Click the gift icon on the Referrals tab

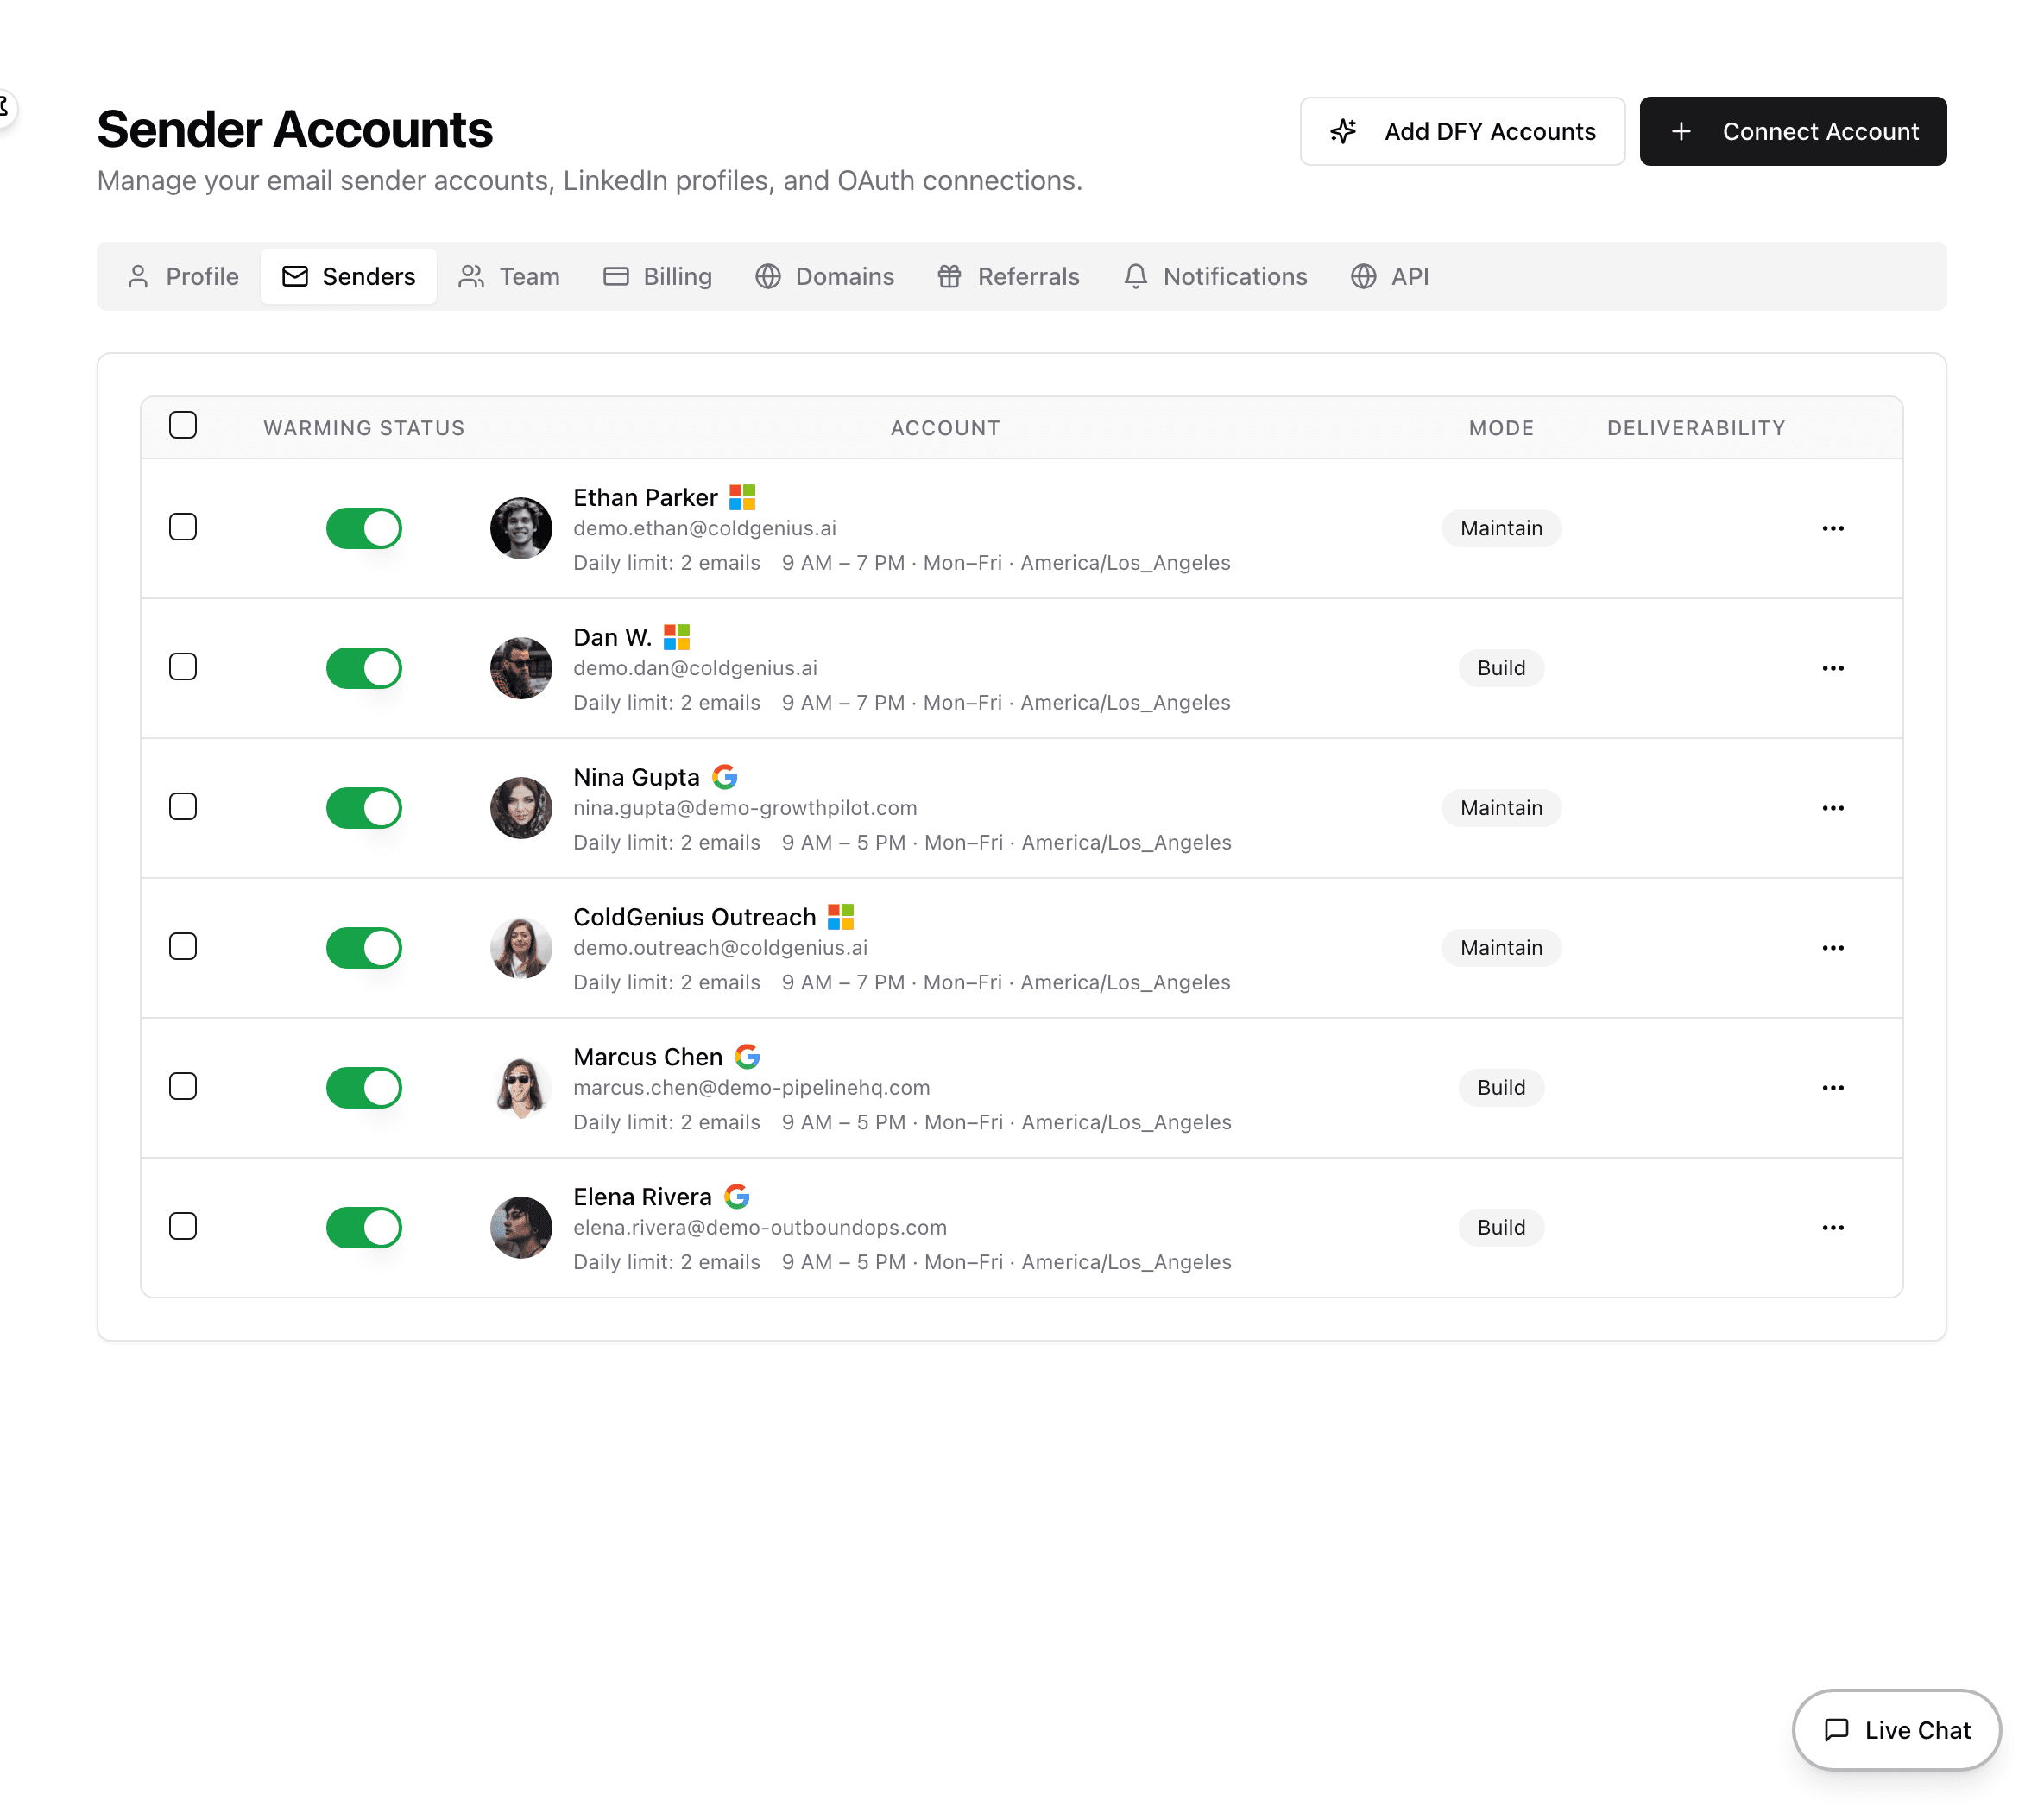point(949,277)
